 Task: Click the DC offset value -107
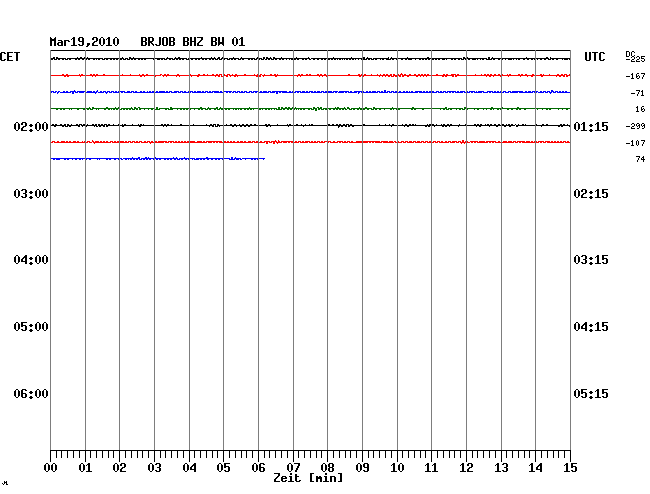click(x=635, y=143)
